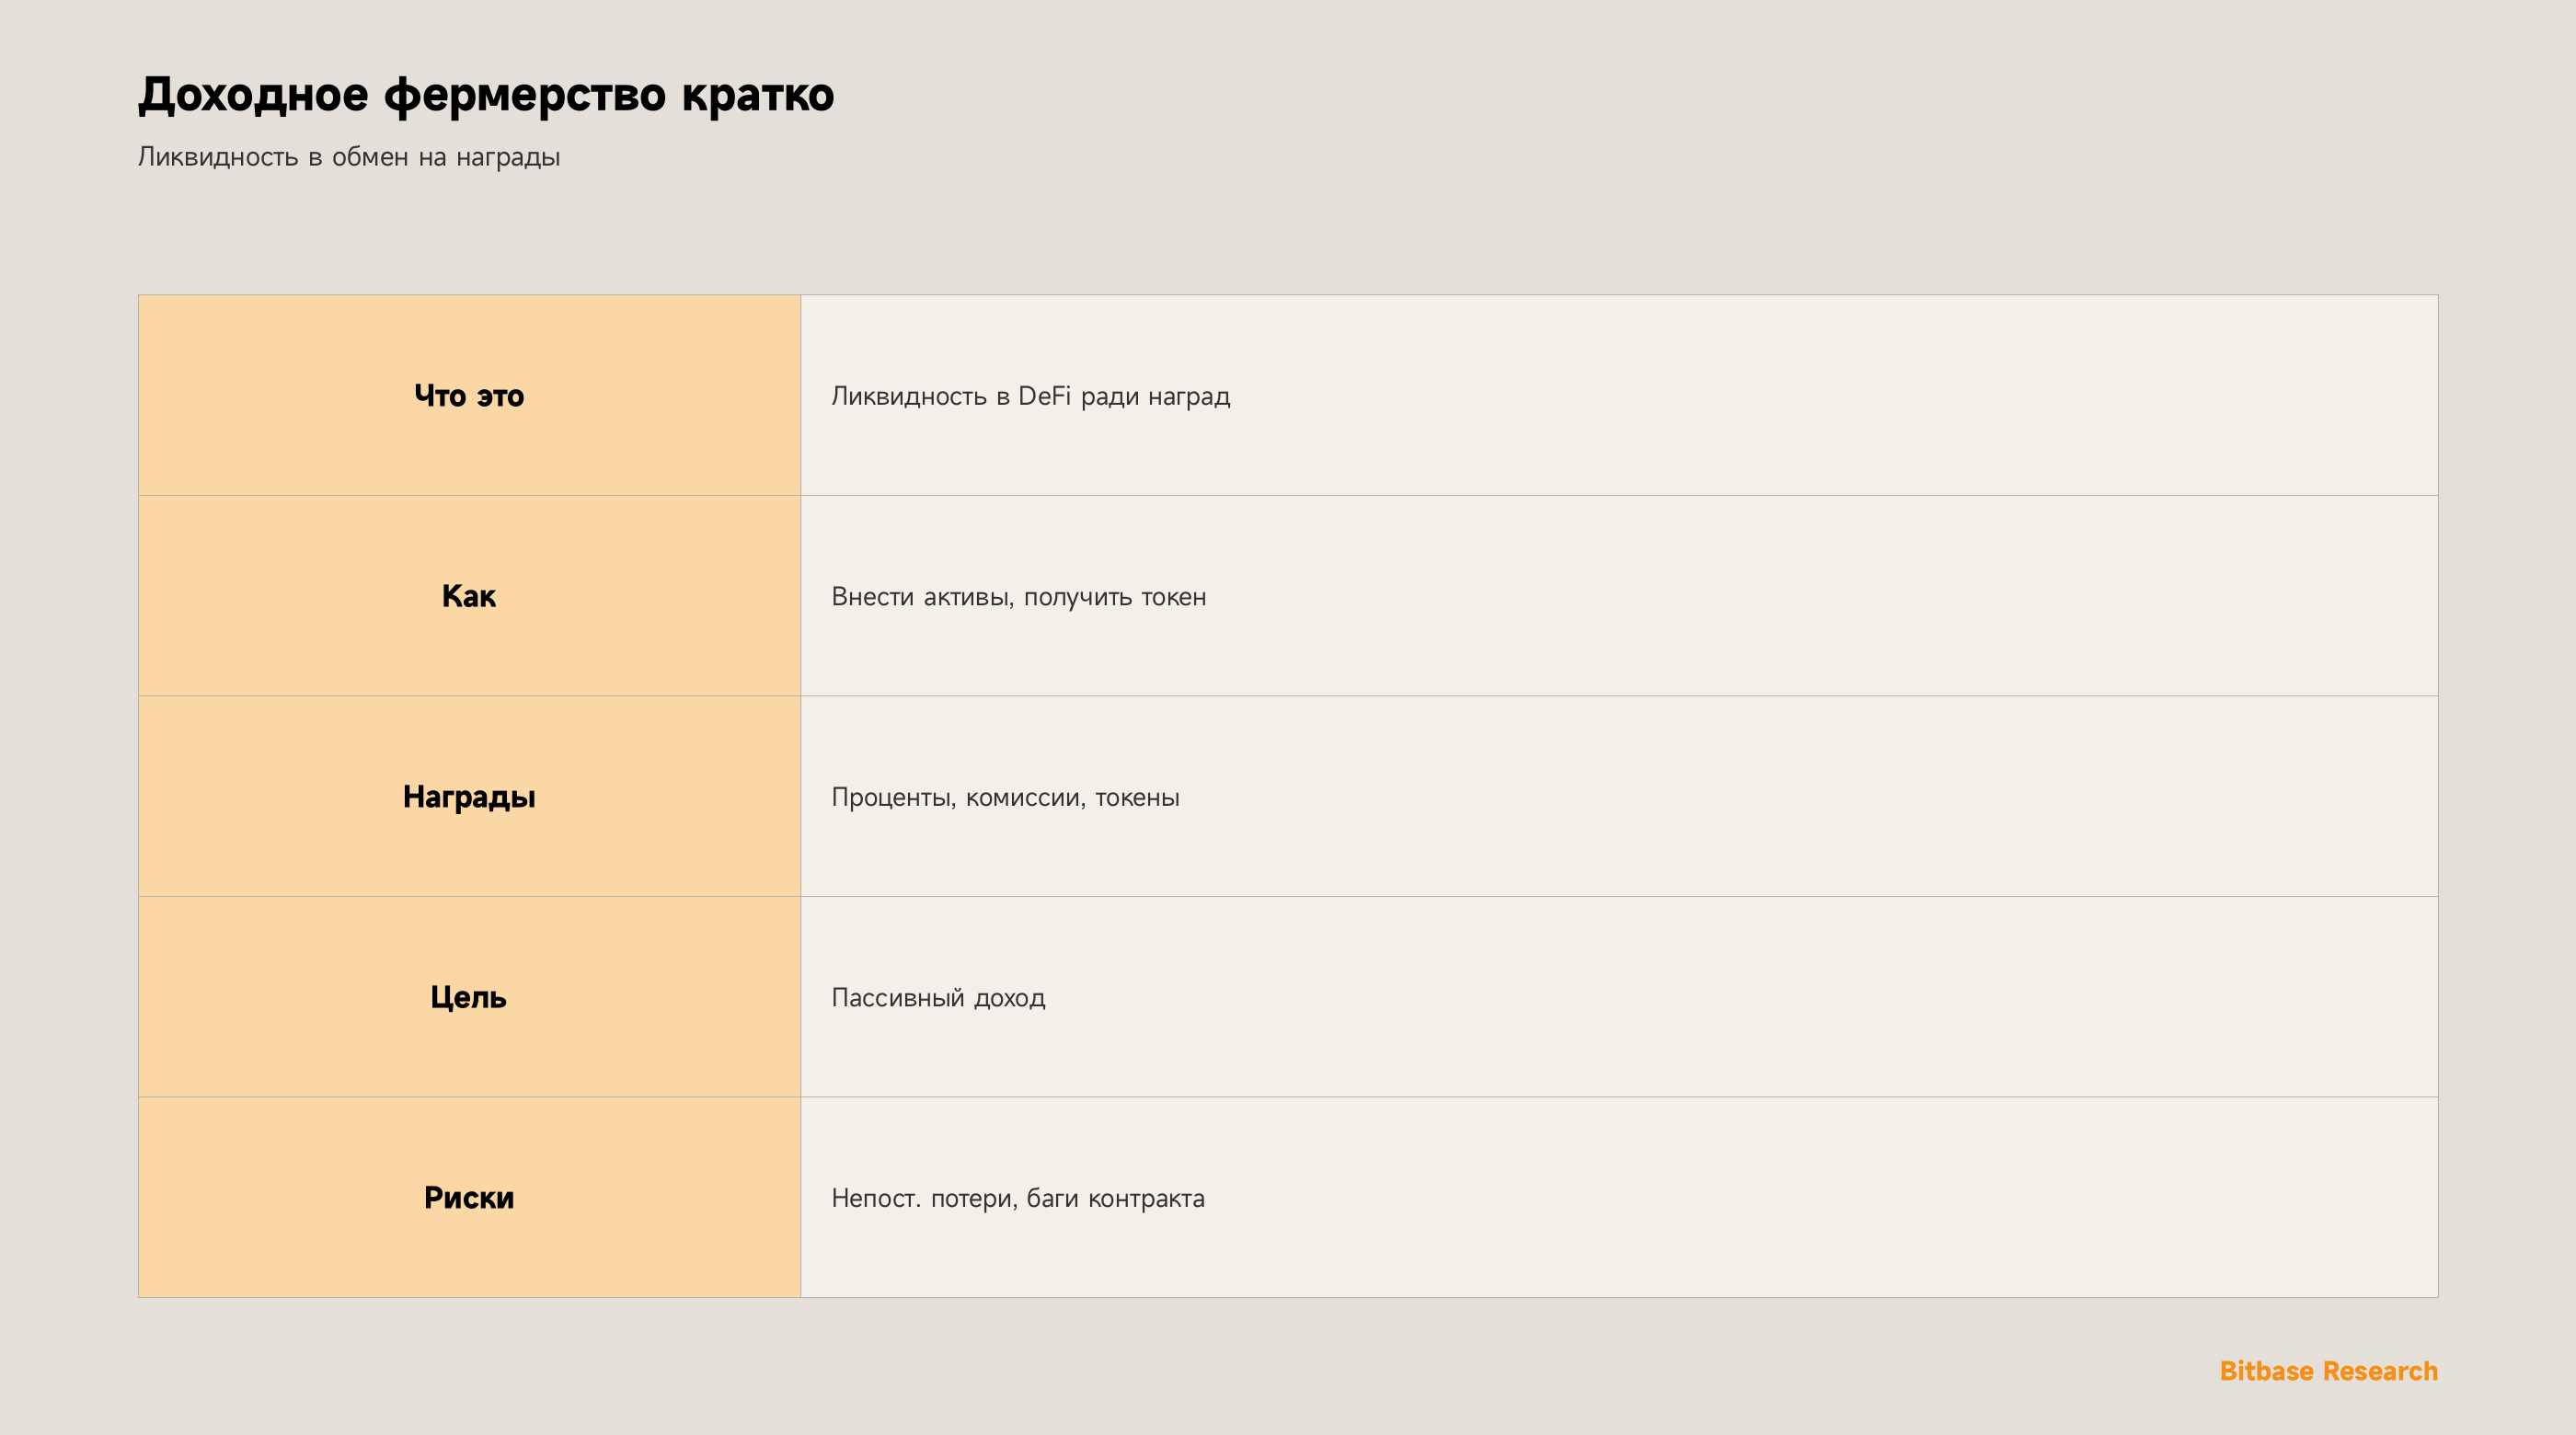Select the 'Награды' row header cell
The image size is (2576, 1435).
[469, 796]
